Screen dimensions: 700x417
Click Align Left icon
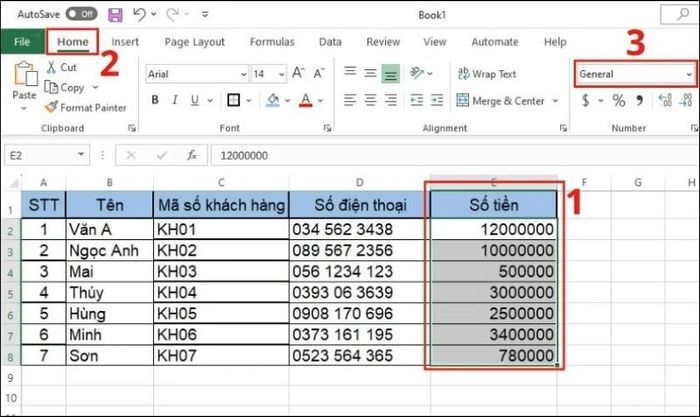350,100
